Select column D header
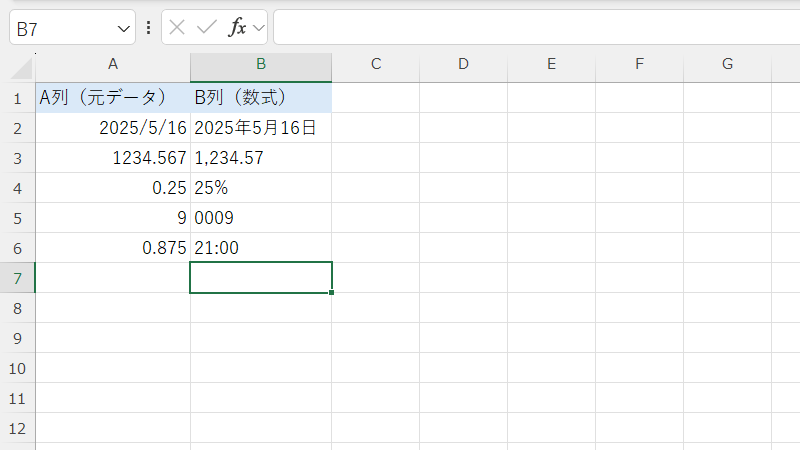The height and width of the screenshot is (450, 800). pyautogui.click(x=463, y=64)
